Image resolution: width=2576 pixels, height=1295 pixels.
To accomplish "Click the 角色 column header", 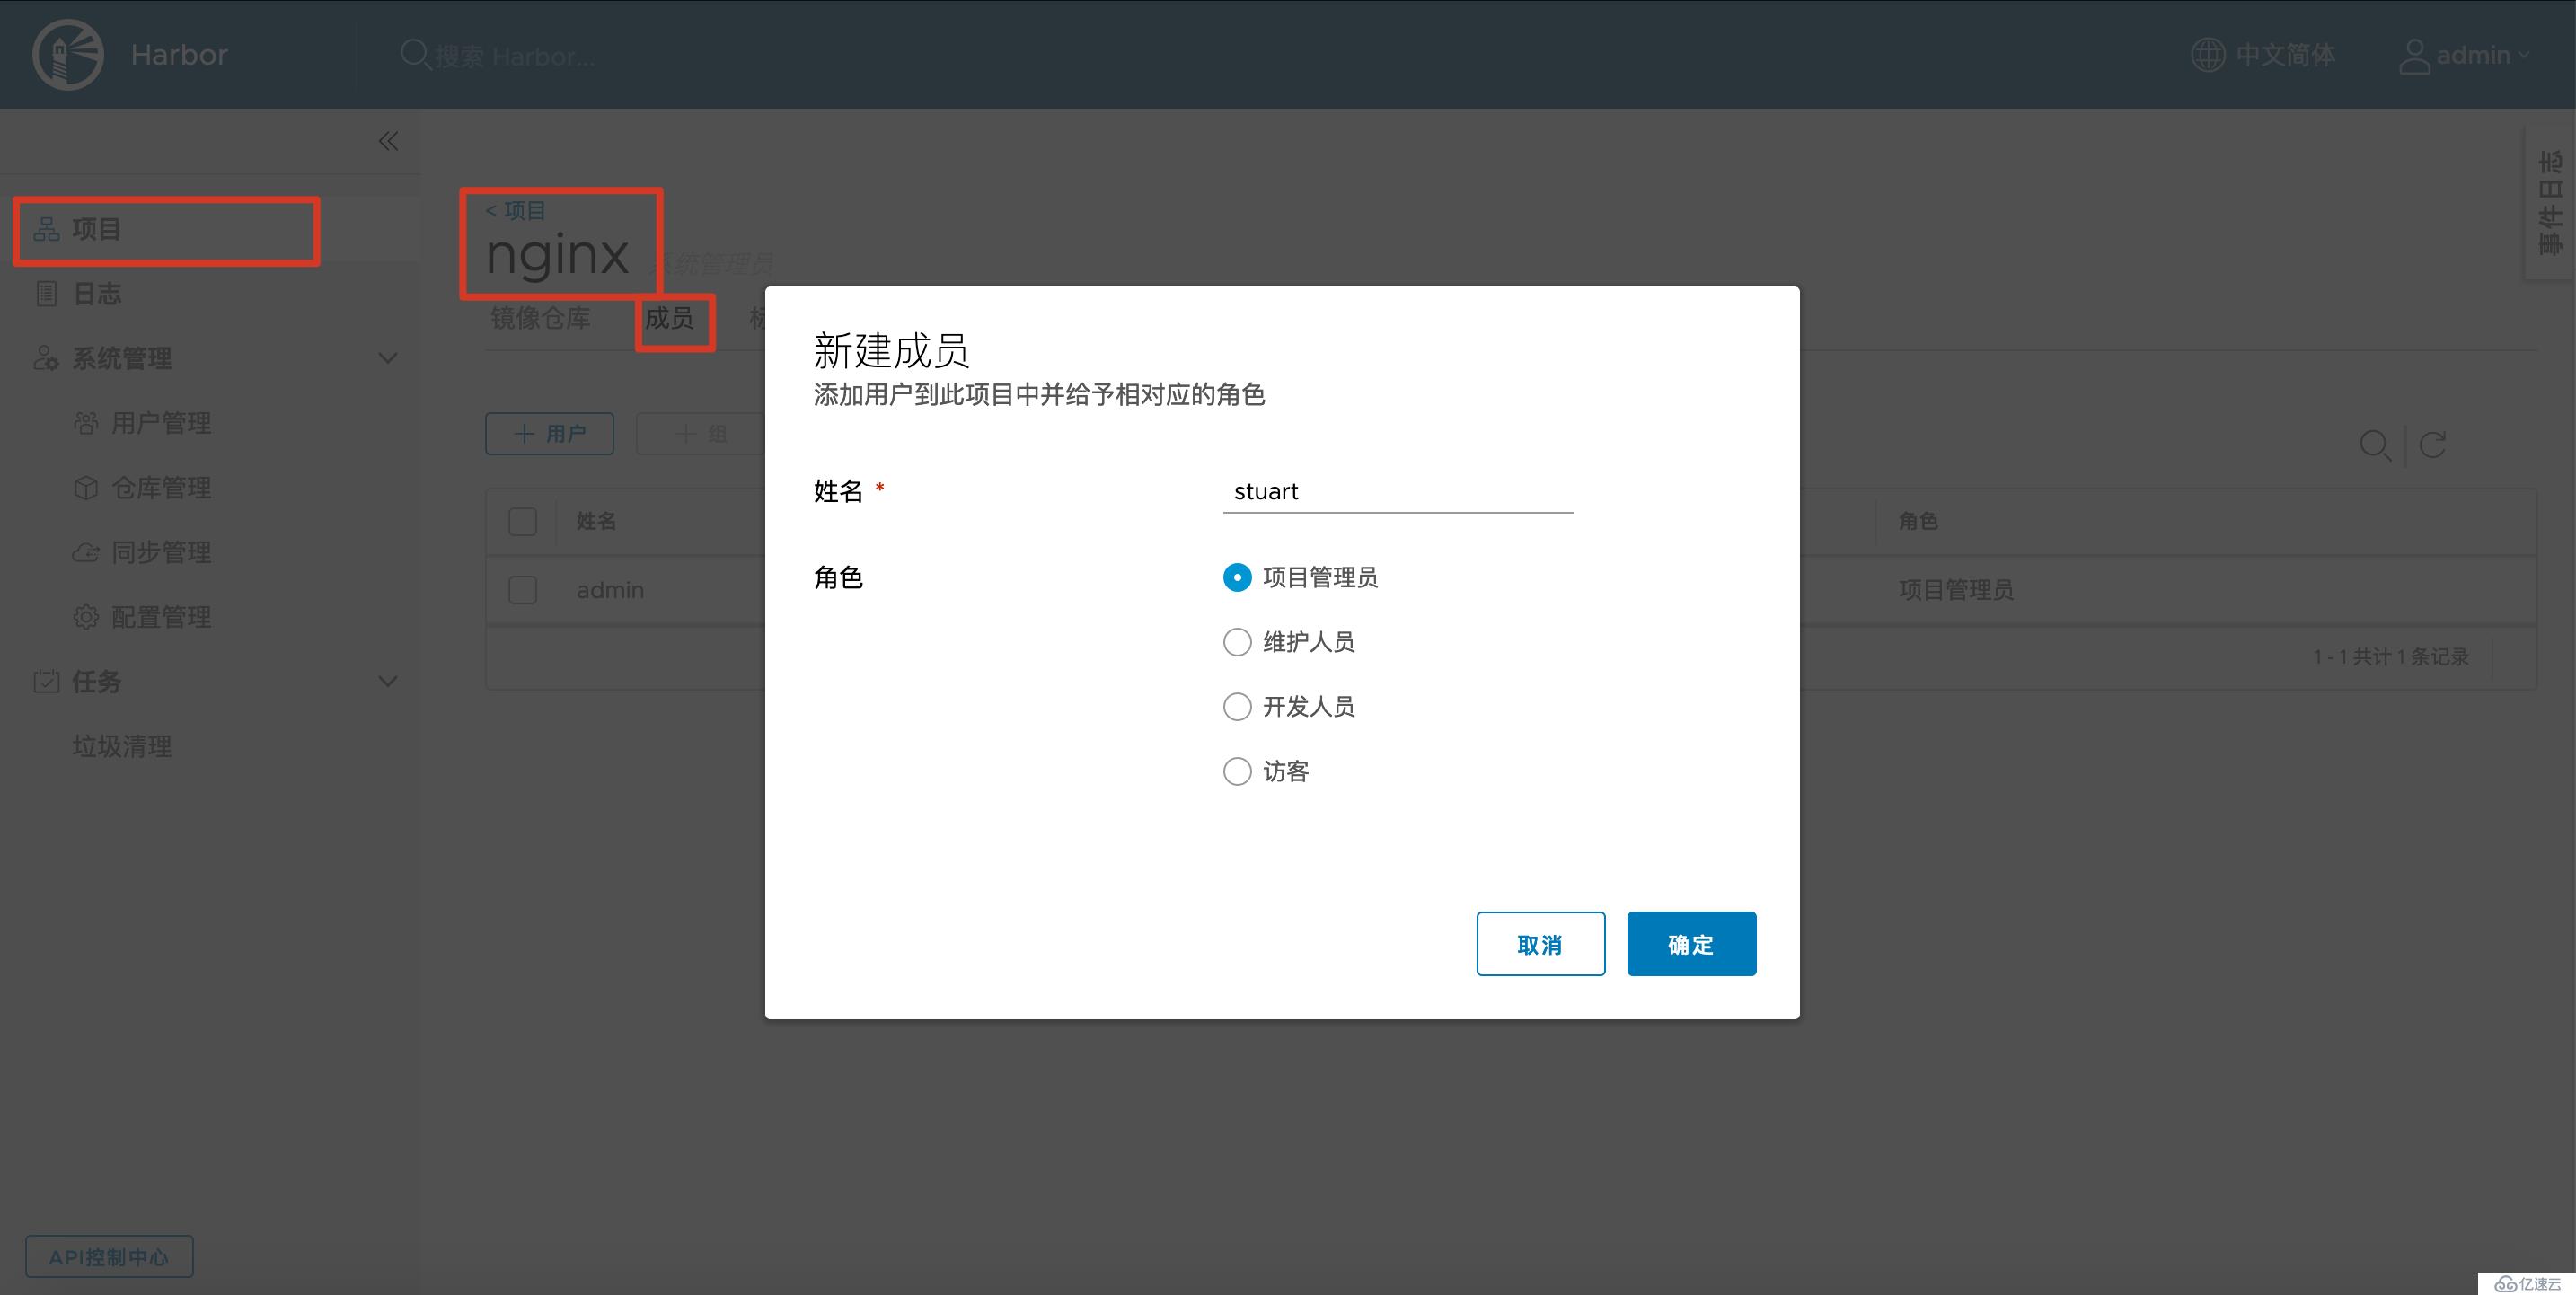I will tap(1918, 521).
